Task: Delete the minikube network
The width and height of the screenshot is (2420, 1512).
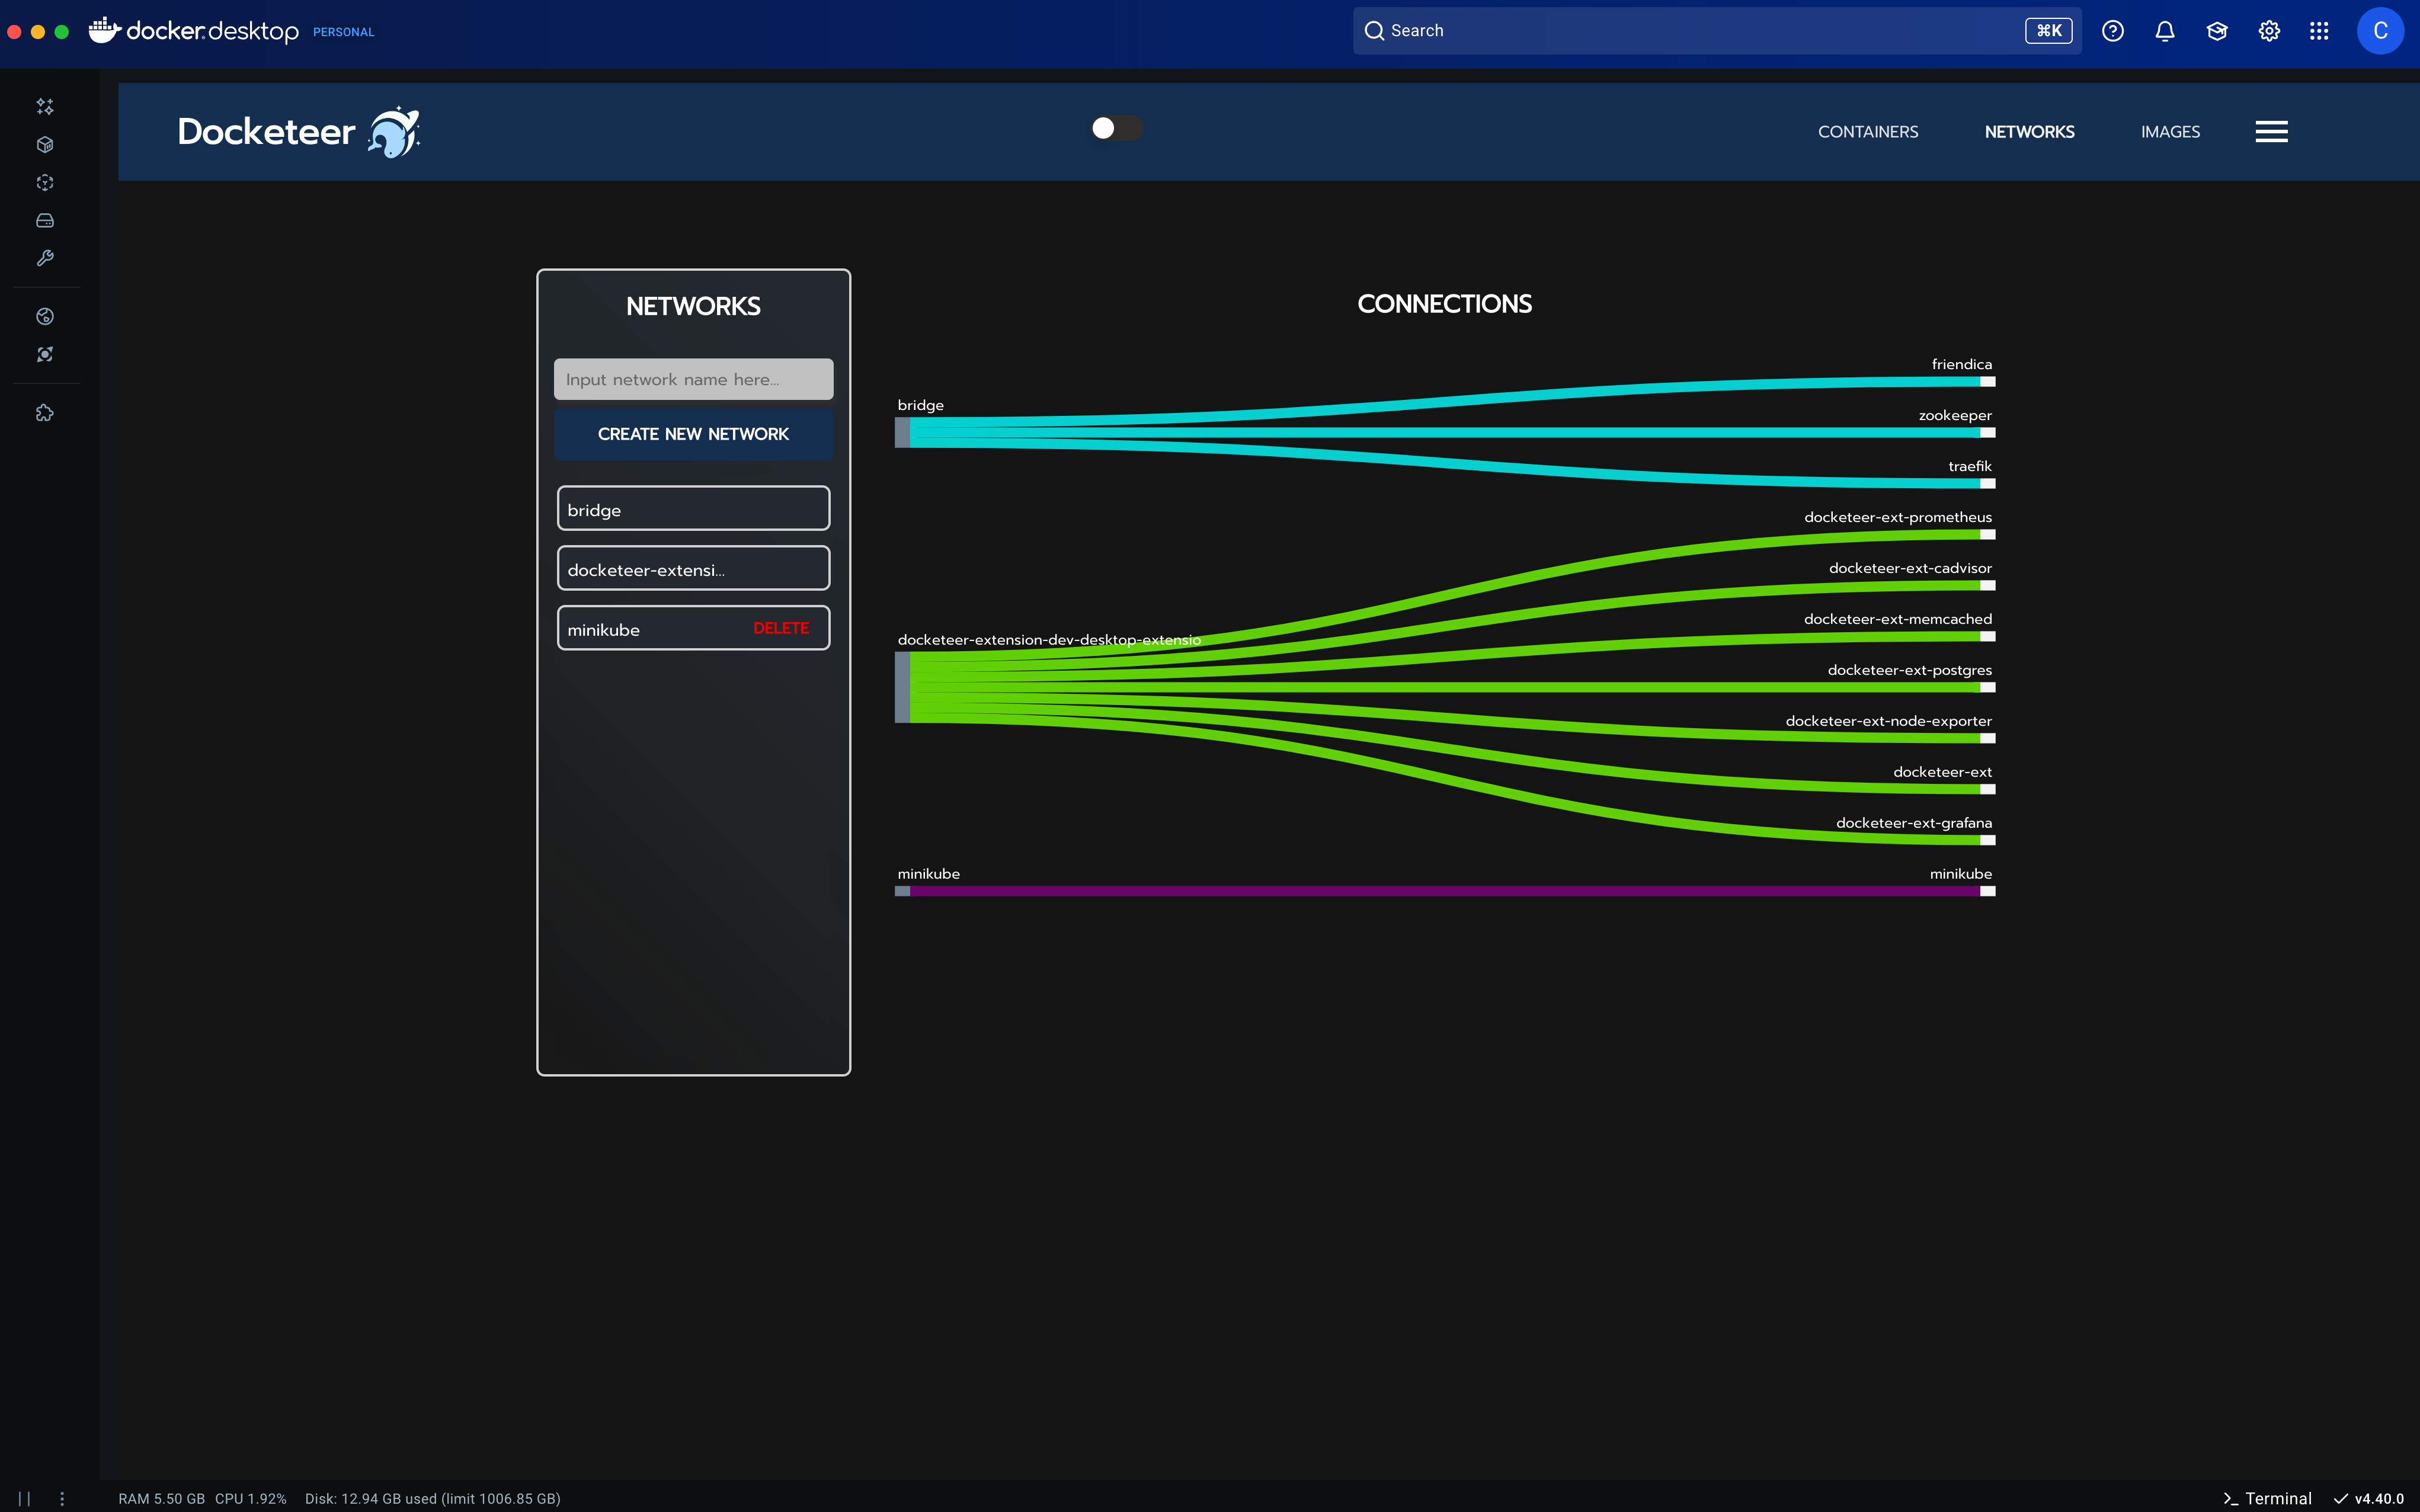Action: pyautogui.click(x=780, y=628)
